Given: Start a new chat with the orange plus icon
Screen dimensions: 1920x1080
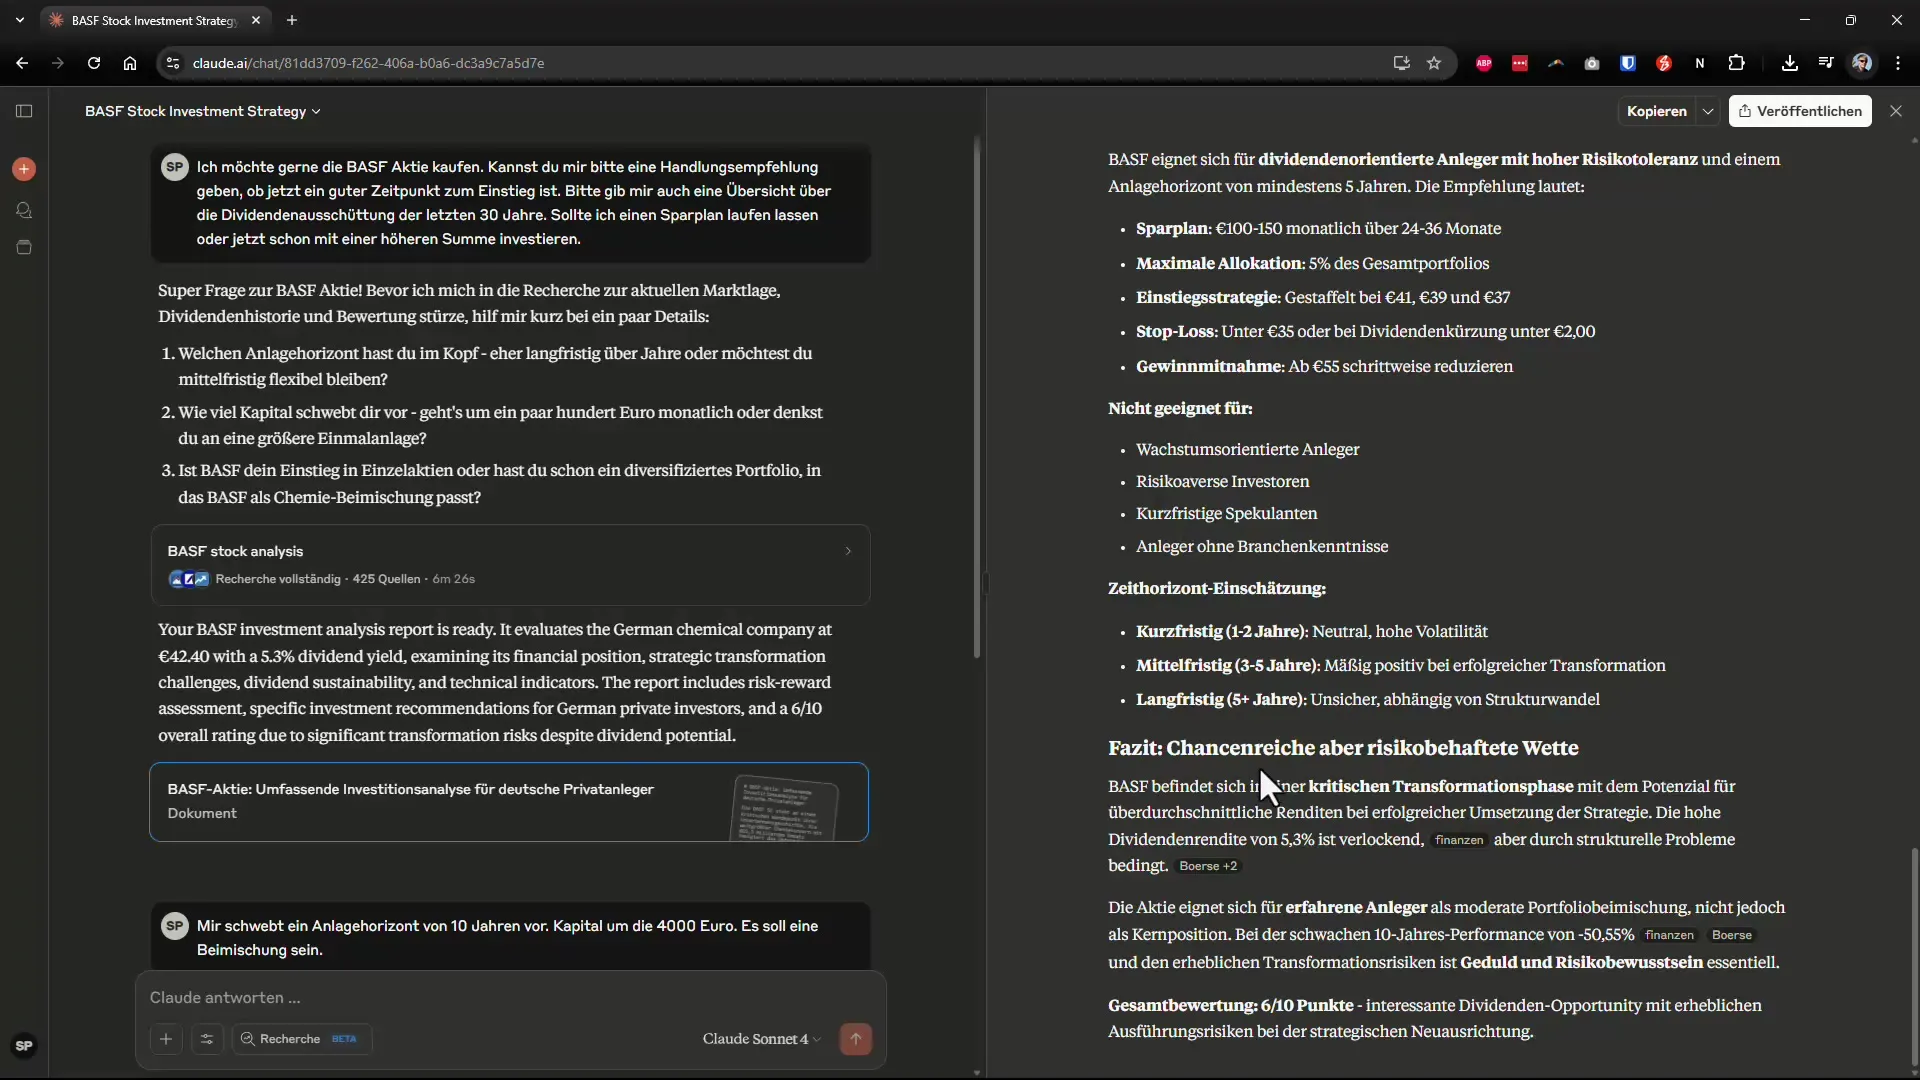Looking at the screenshot, I should 24,169.
